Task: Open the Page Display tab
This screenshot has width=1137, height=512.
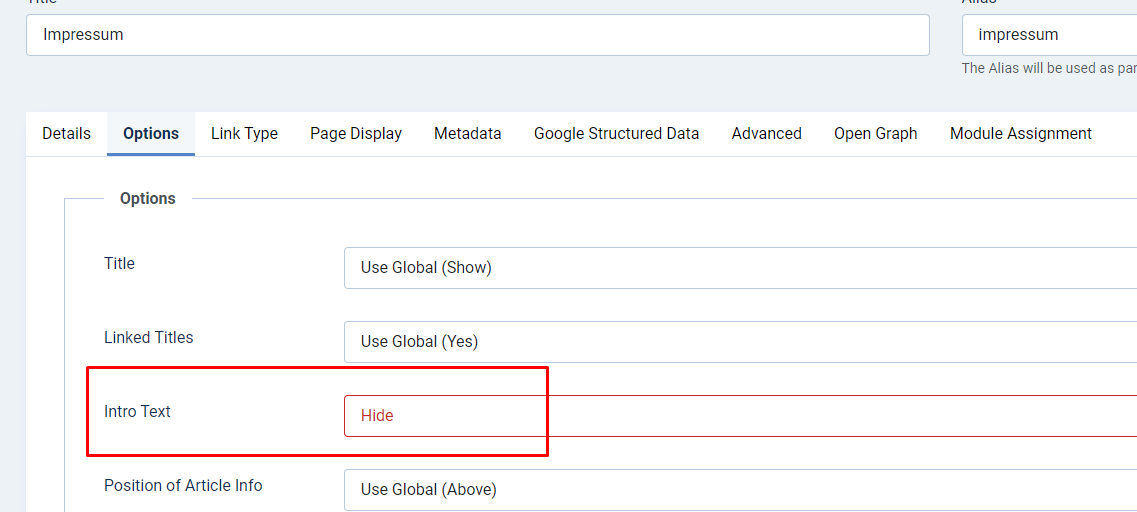Action: click(x=356, y=134)
